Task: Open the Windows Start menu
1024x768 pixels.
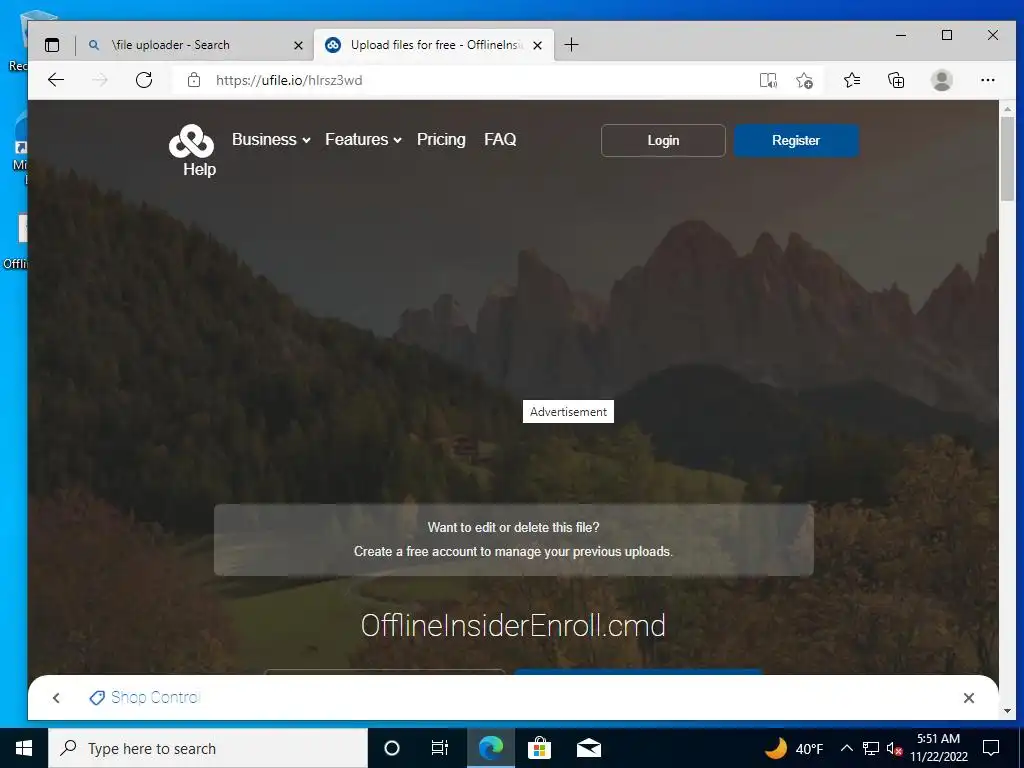Action: pos(24,748)
